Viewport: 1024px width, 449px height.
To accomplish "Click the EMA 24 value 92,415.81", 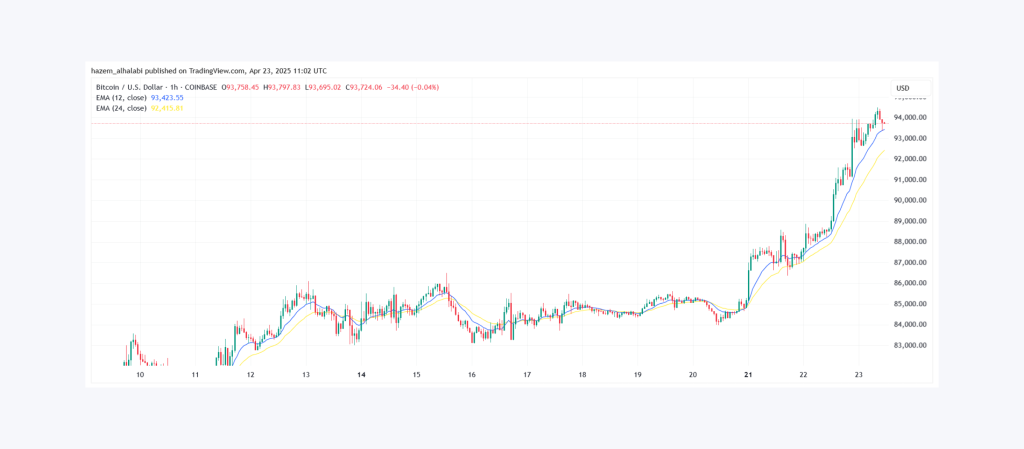I will (x=167, y=107).
